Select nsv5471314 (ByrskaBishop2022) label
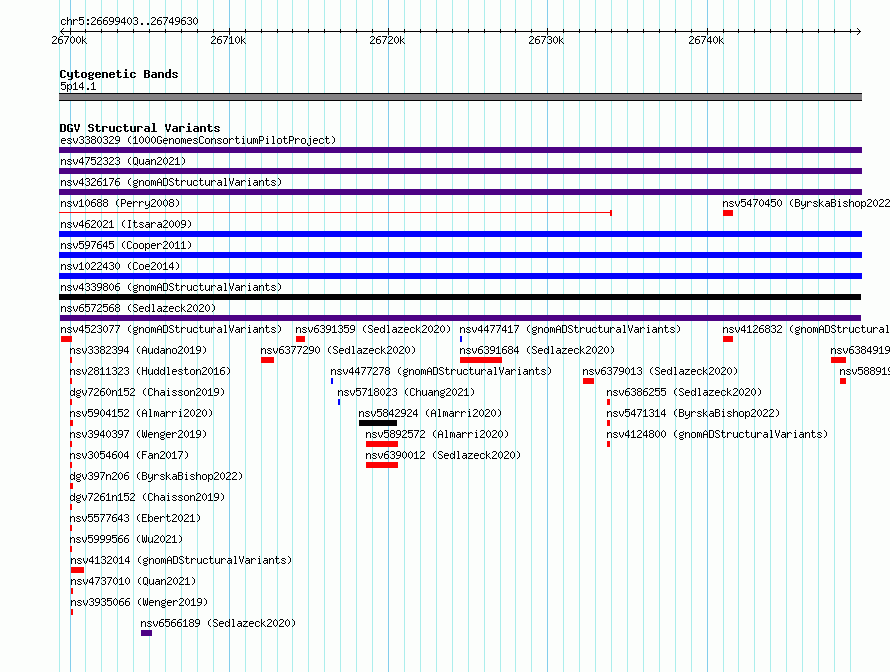Image resolution: width=890 pixels, height=672 pixels. [x=693, y=413]
